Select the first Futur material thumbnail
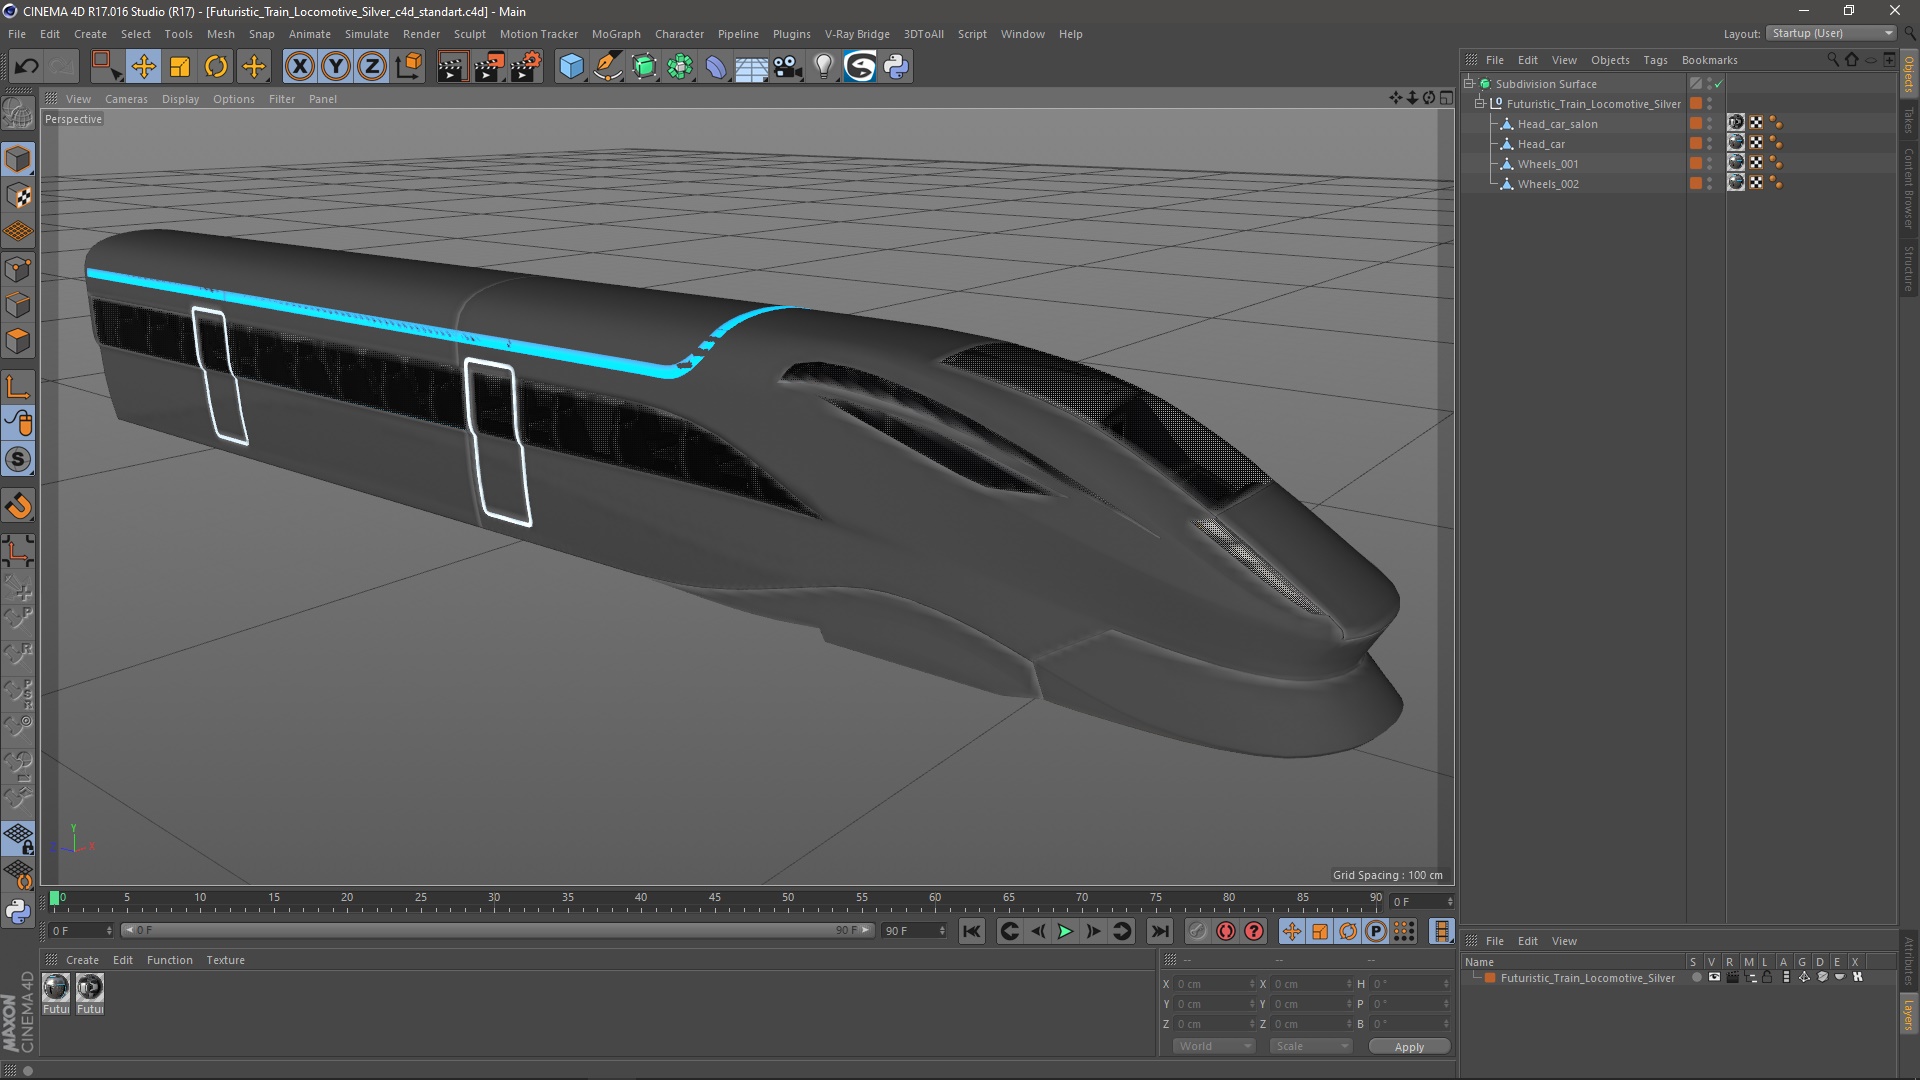The width and height of the screenshot is (1920, 1080). 56,988
